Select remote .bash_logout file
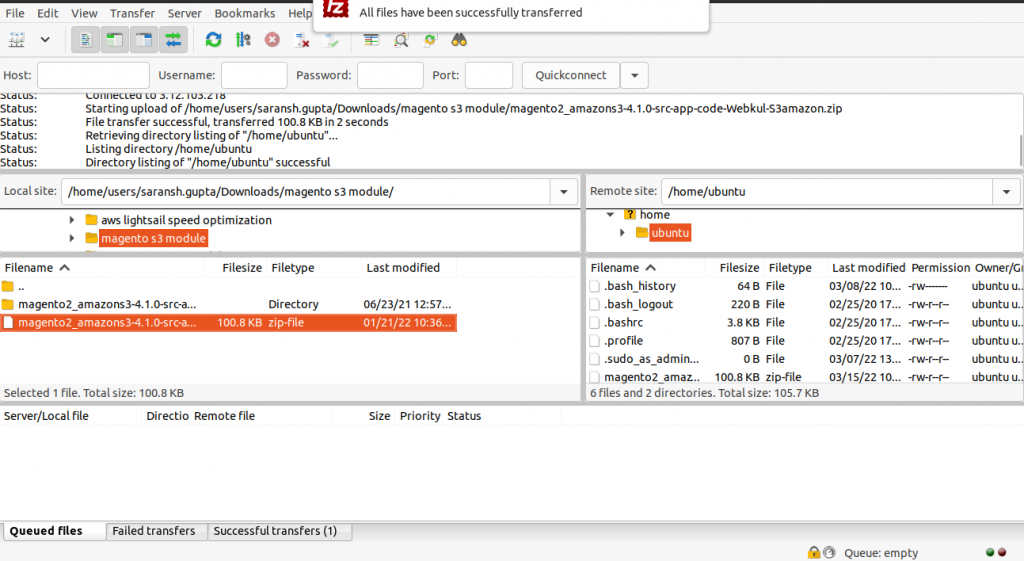The width and height of the screenshot is (1024, 561). (x=805, y=304)
